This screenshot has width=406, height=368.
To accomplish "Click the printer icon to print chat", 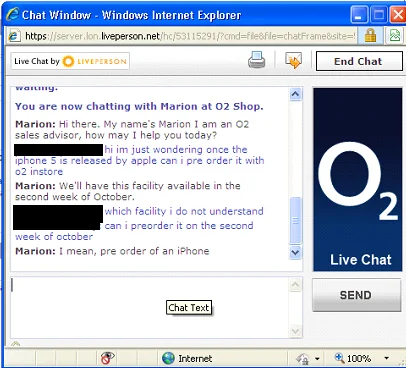I will pos(257,60).
